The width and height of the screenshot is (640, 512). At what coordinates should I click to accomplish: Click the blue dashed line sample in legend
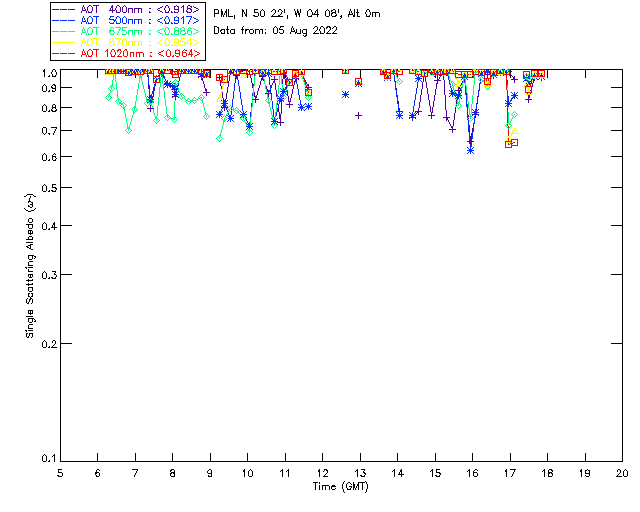tap(64, 20)
